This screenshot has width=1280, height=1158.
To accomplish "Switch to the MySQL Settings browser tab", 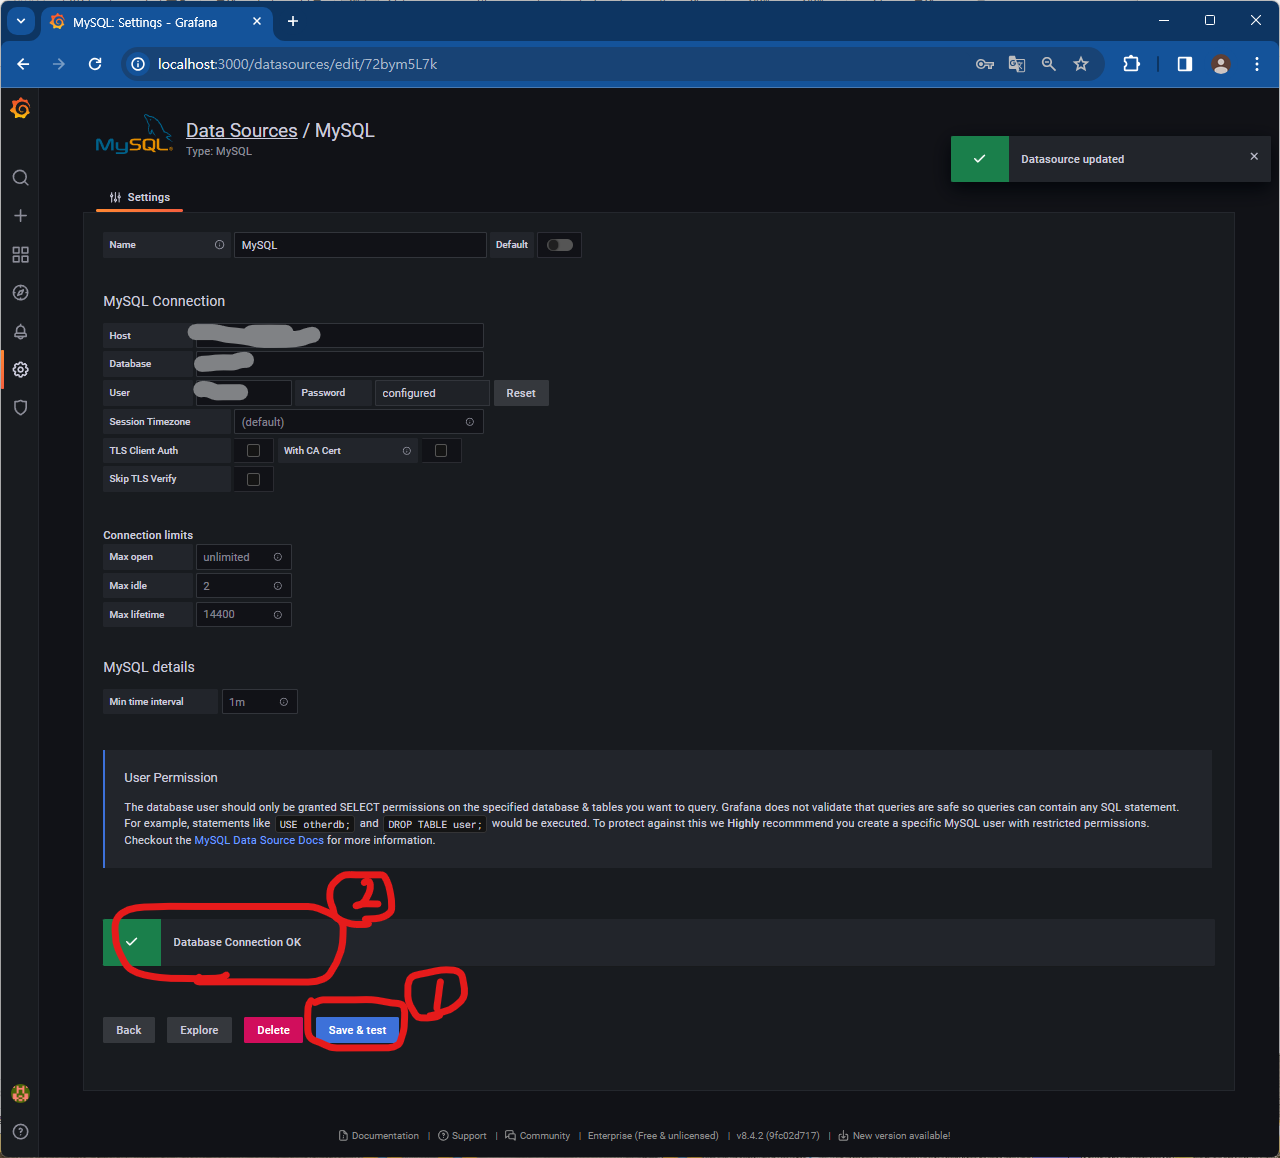I will point(145,22).
